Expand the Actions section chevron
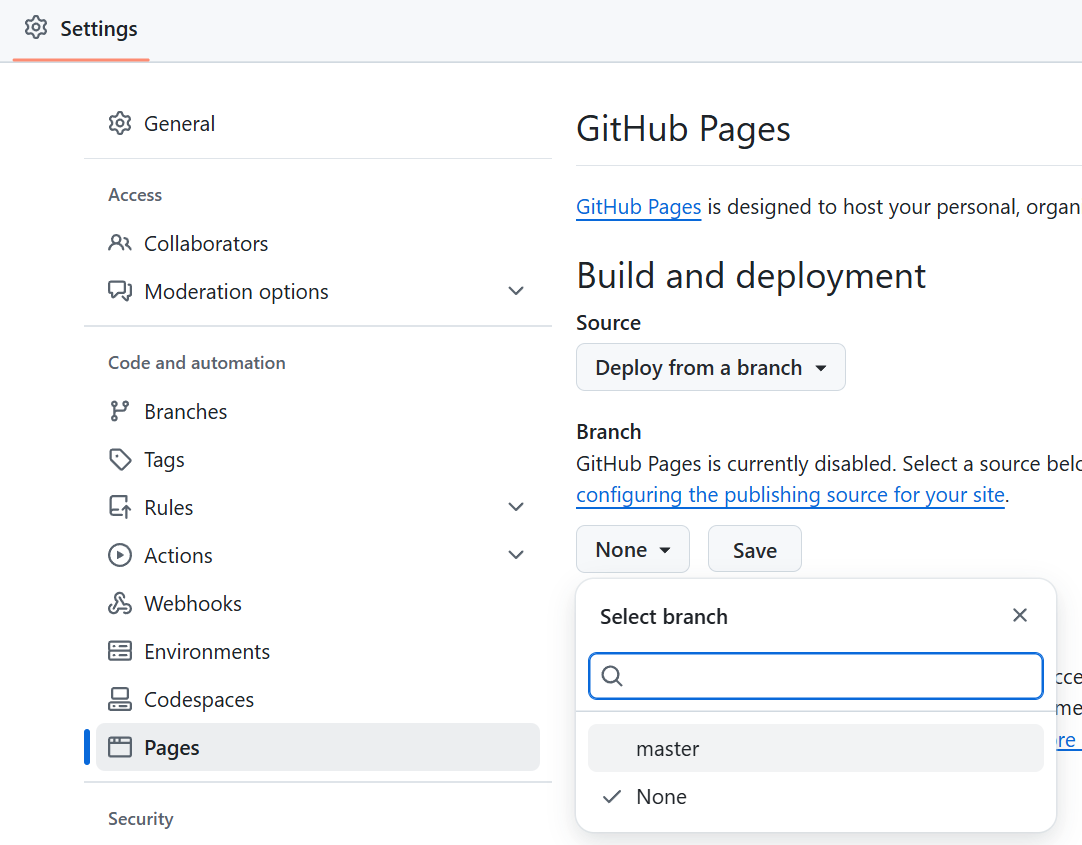Image resolution: width=1082 pixels, height=845 pixels. (516, 555)
